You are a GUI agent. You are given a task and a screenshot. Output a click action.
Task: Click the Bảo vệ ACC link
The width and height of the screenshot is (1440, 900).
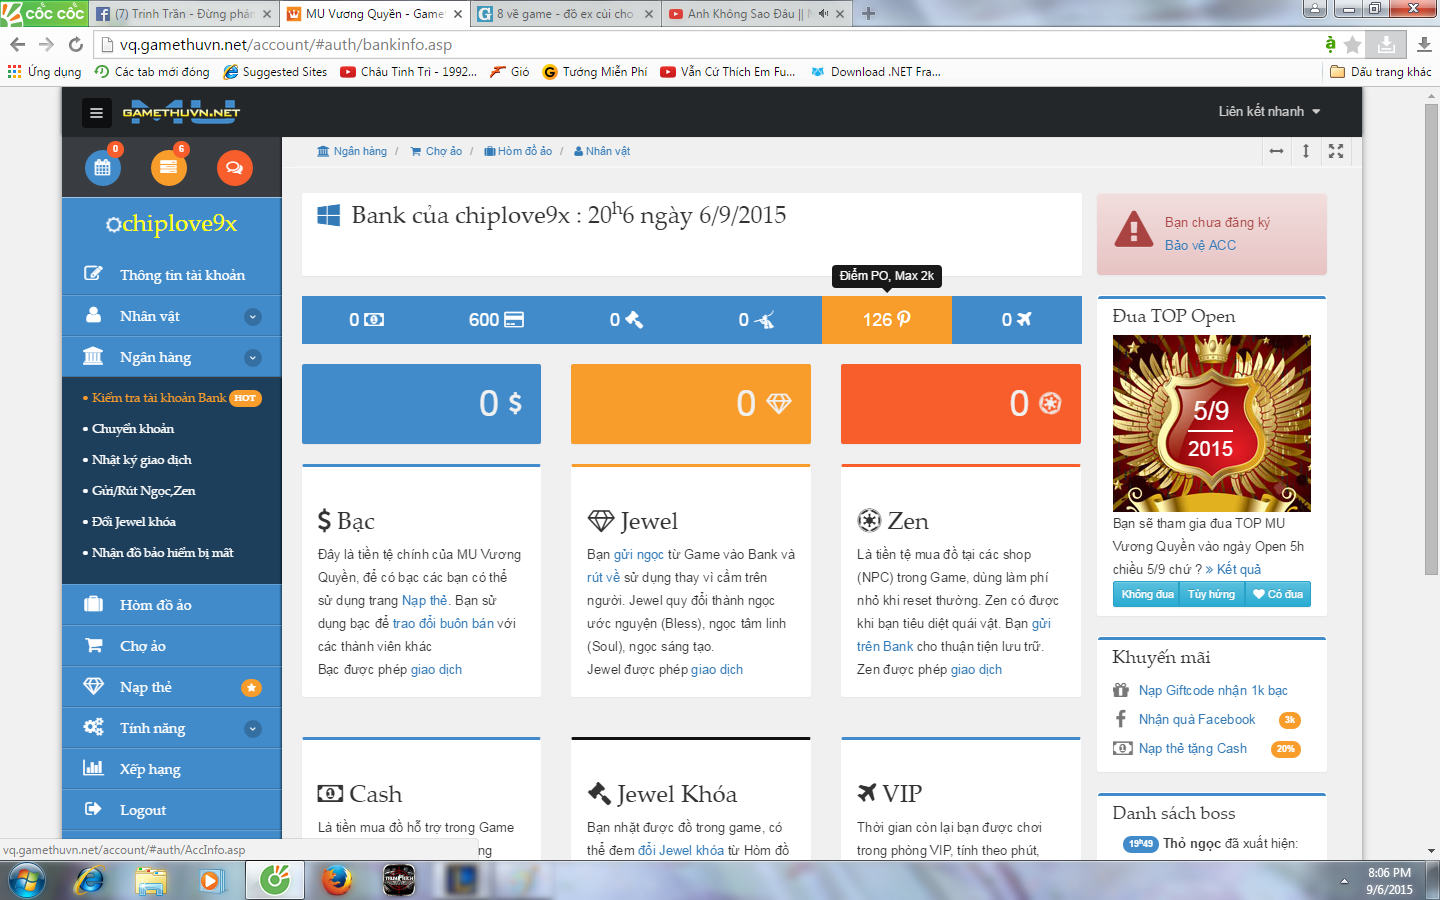pos(1200,245)
